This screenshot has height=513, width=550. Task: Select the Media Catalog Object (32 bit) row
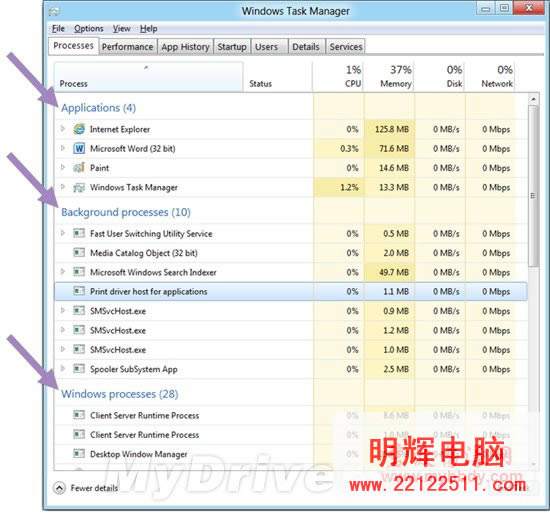(x=291, y=252)
